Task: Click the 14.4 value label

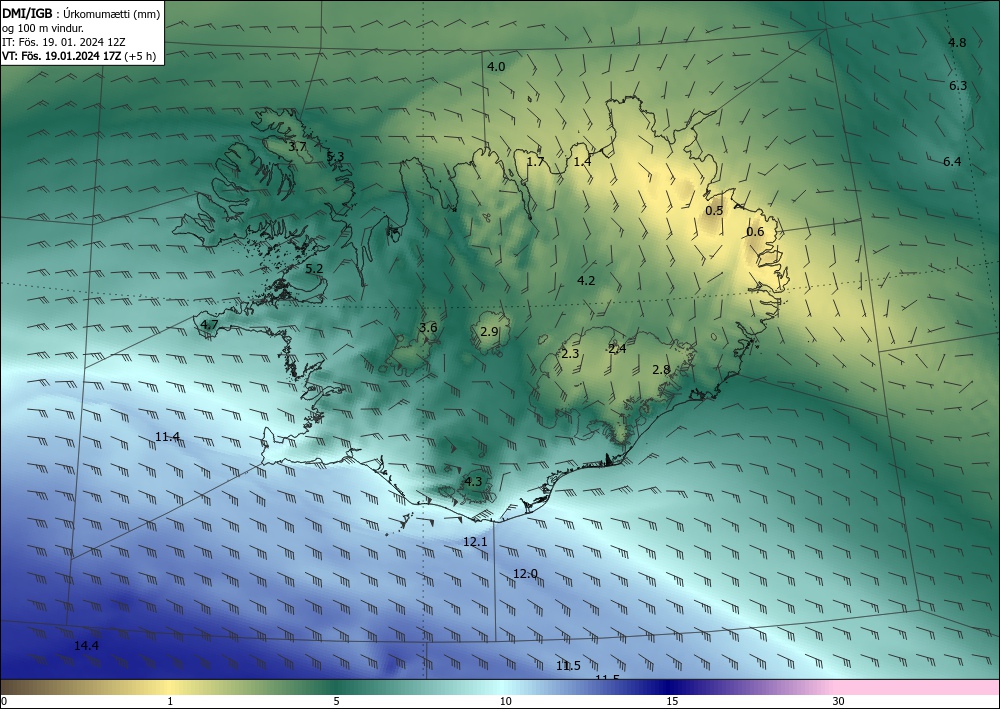Action: pyautogui.click(x=86, y=646)
